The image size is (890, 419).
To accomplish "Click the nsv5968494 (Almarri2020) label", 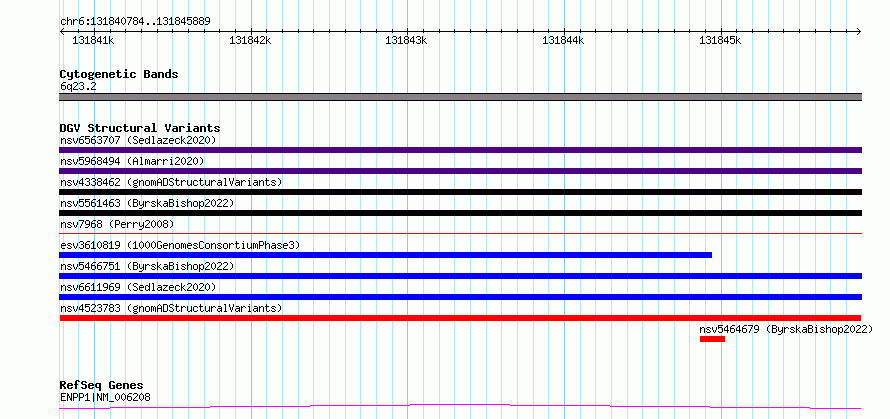I will click(132, 161).
